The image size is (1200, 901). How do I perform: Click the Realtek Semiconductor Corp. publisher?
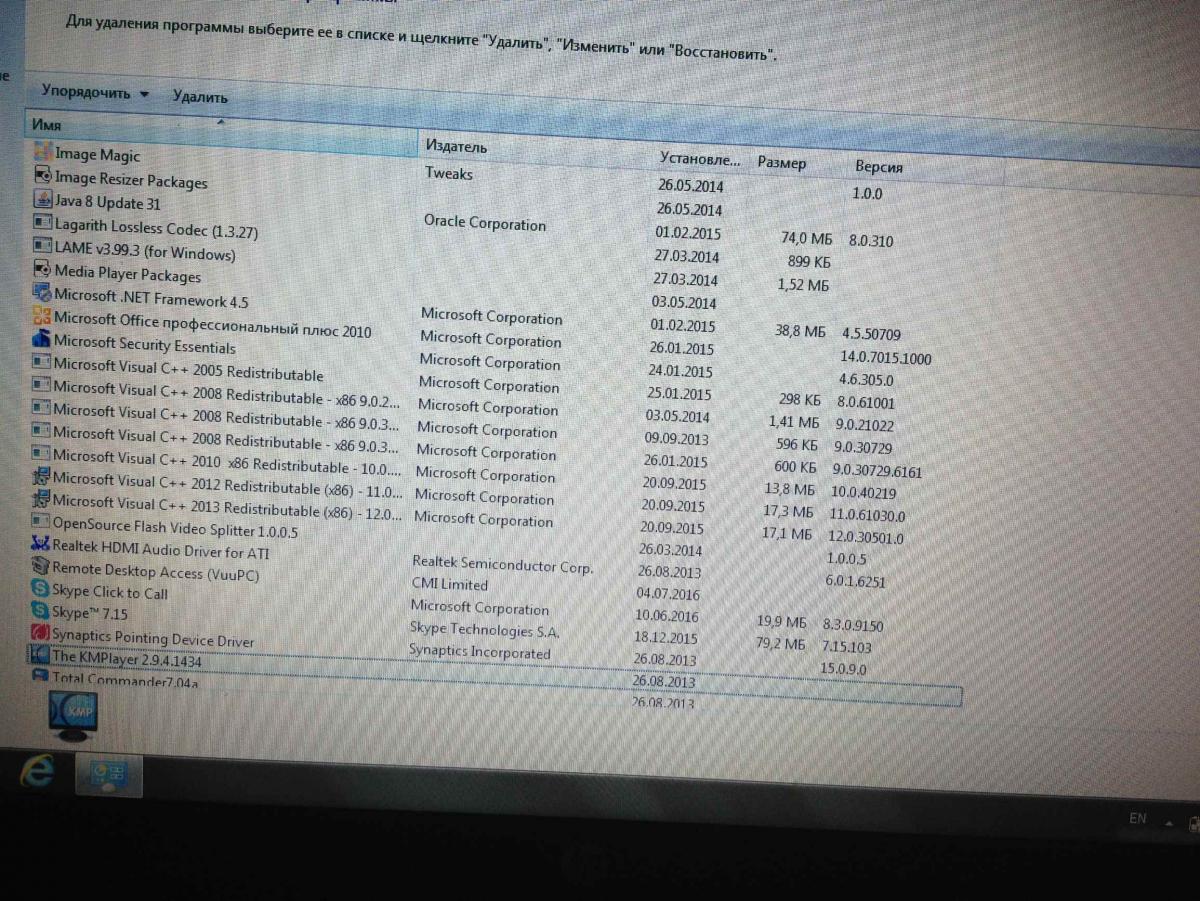[x=502, y=564]
